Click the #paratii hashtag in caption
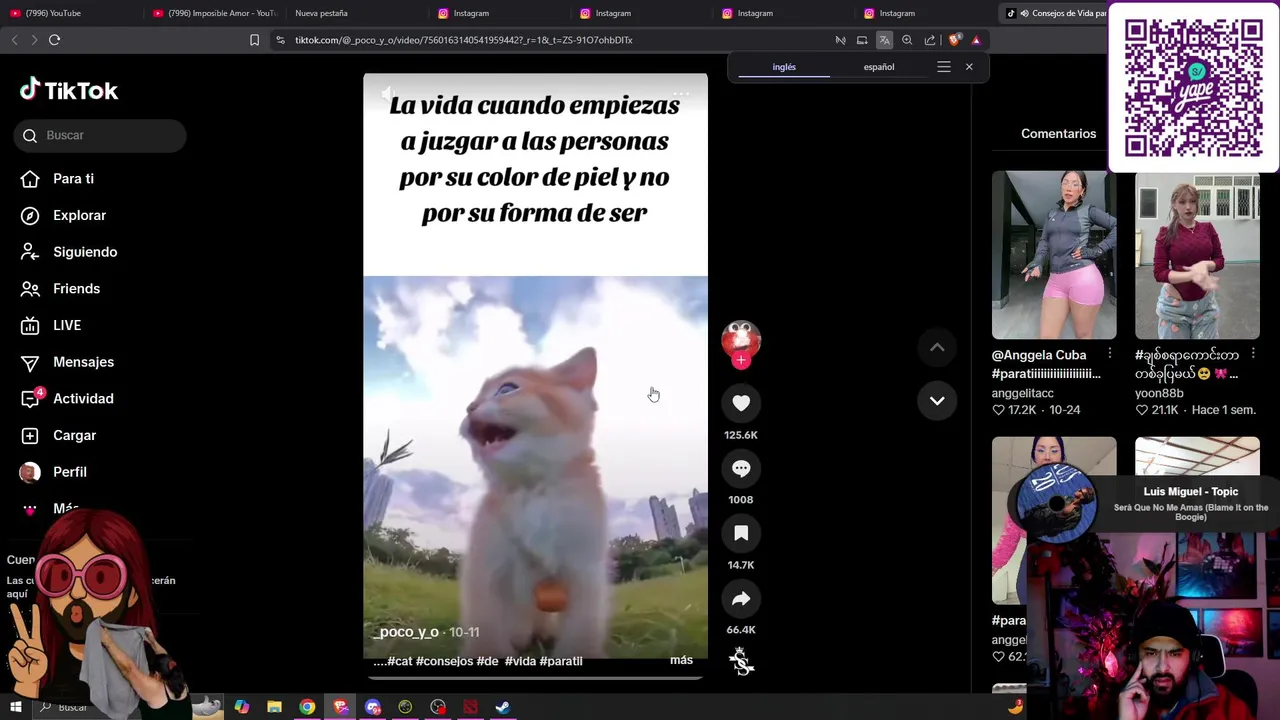 tap(561, 661)
